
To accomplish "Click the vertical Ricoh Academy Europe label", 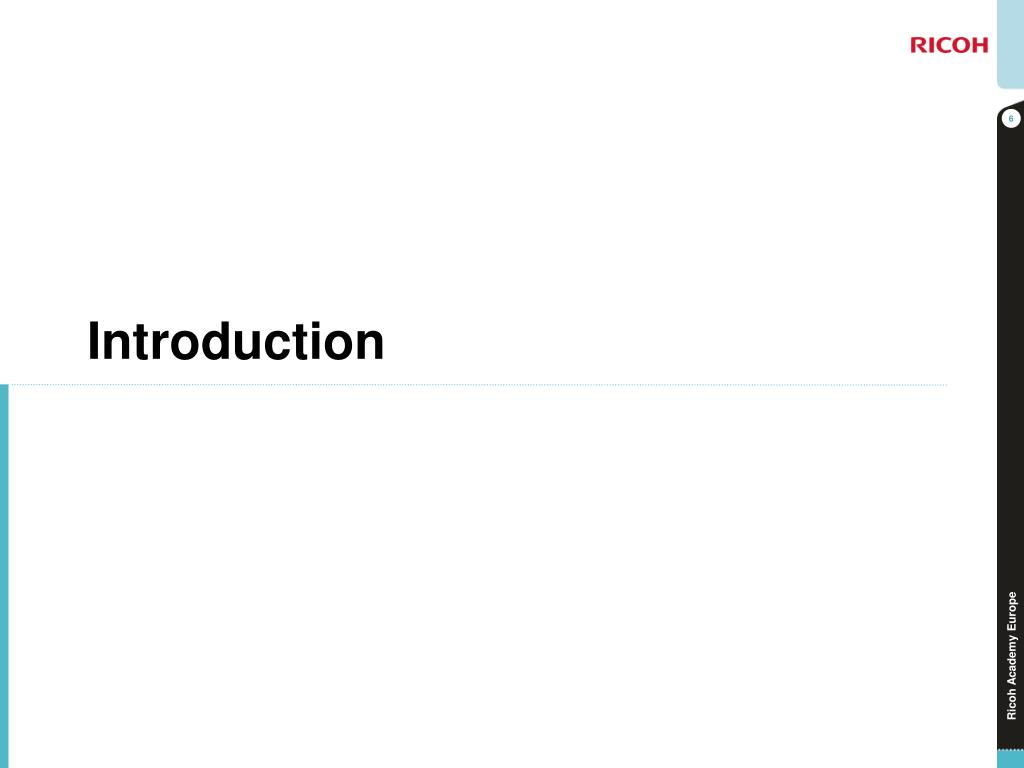I will 1012,656.
